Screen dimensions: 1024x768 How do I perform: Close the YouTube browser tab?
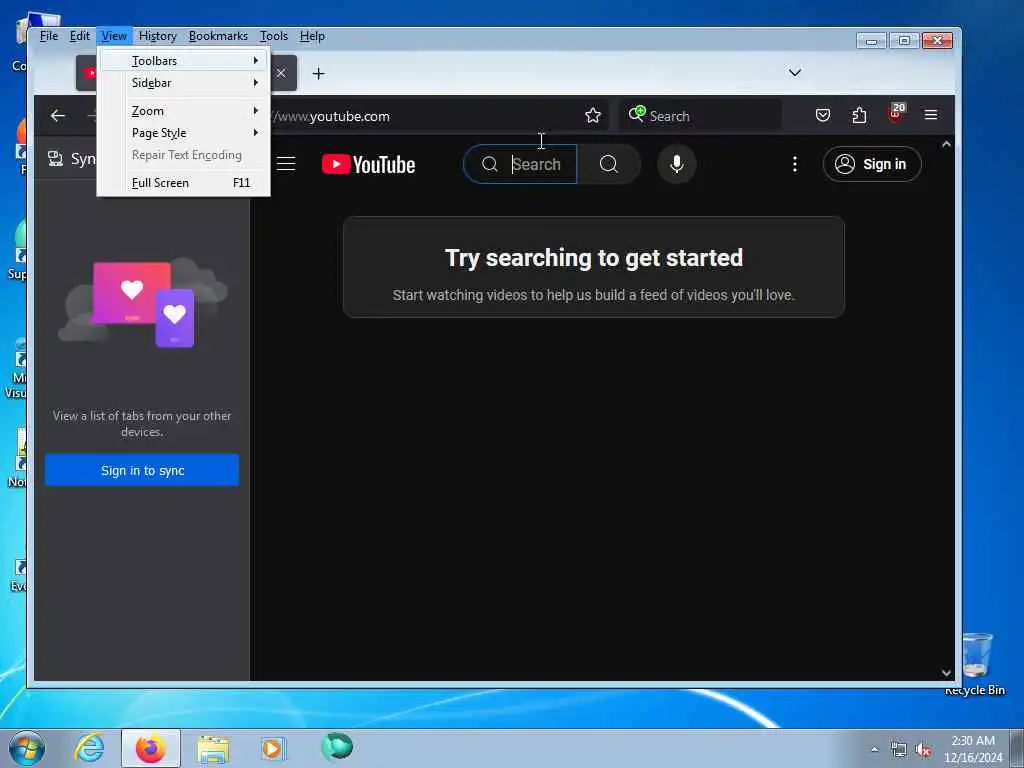tap(281, 73)
